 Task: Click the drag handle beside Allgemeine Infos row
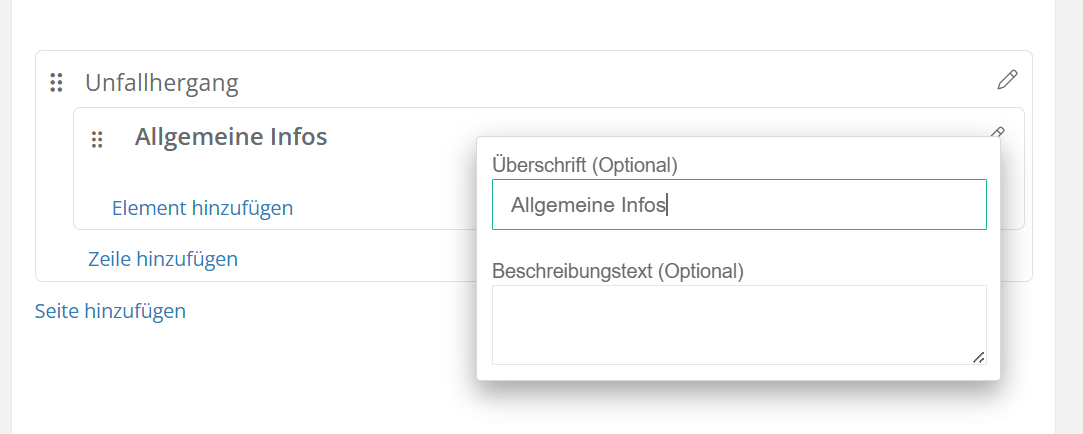click(x=97, y=139)
